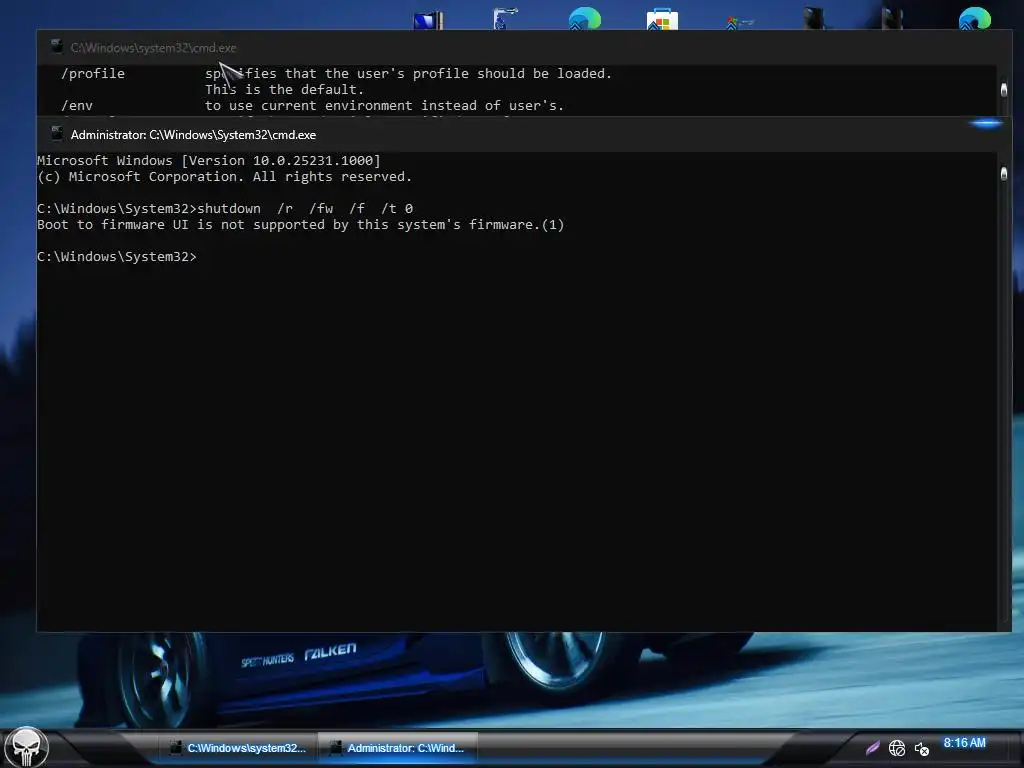The height and width of the screenshot is (768, 1024).
Task: Click the scrollbar thumb in the background cmd window
Action: coord(1004,89)
